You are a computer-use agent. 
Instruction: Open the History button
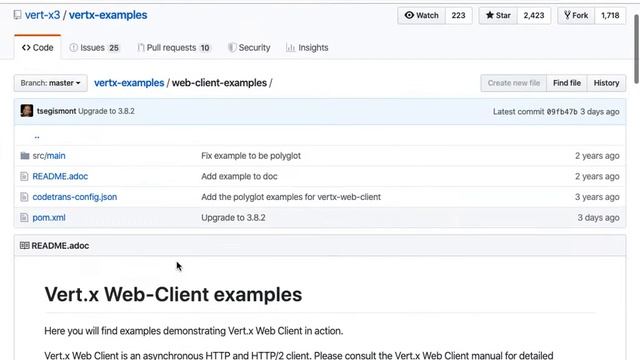(607, 83)
